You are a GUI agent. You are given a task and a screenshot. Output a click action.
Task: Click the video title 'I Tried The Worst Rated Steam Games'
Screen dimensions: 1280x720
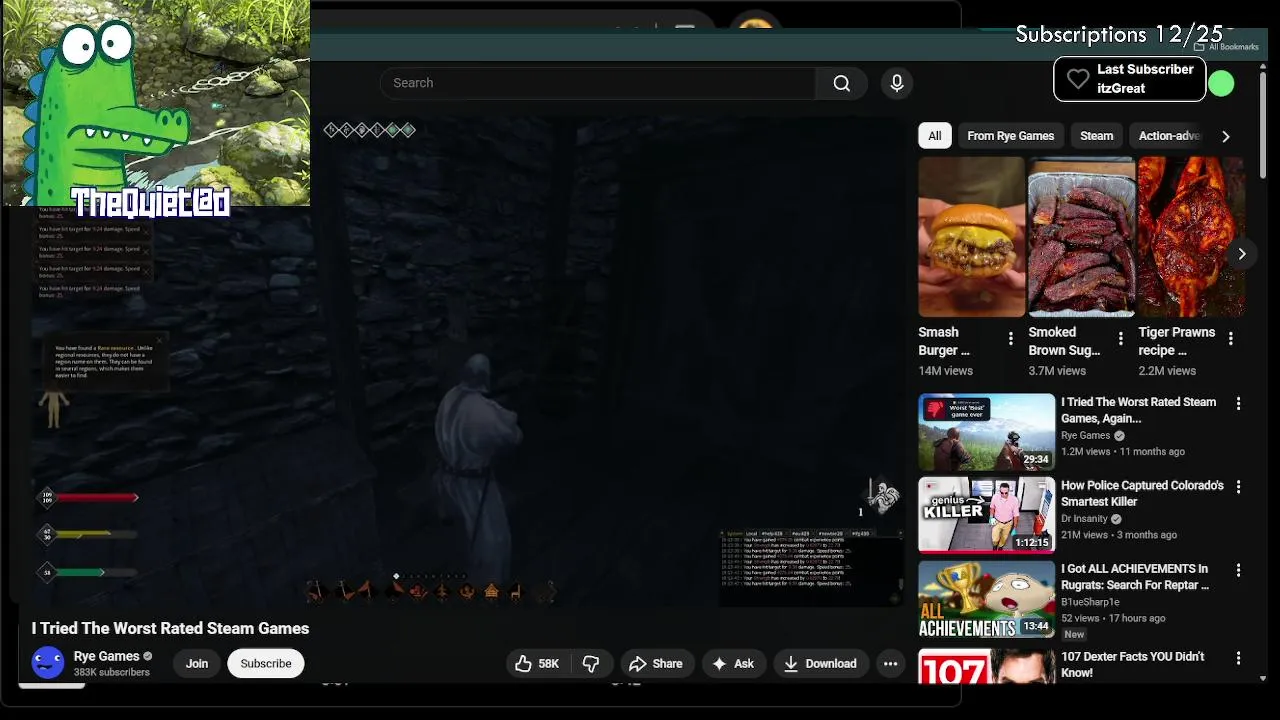(x=170, y=628)
